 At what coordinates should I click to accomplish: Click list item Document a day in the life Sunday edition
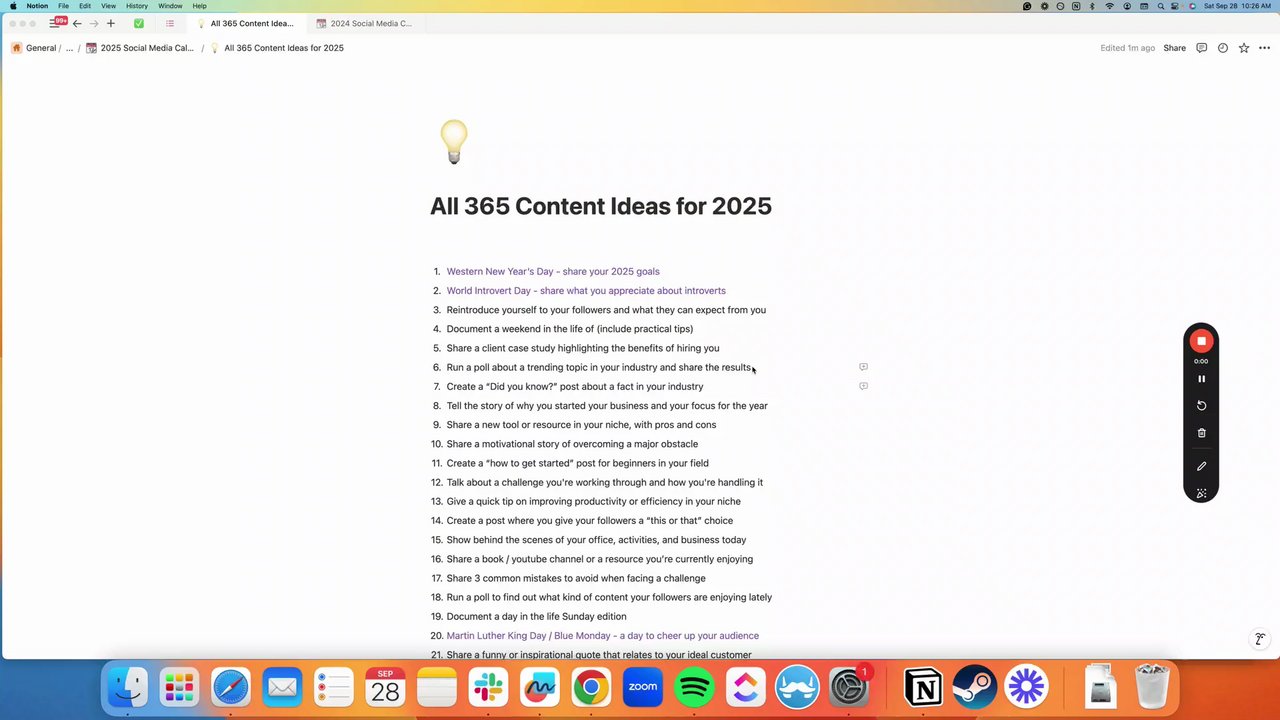point(536,617)
